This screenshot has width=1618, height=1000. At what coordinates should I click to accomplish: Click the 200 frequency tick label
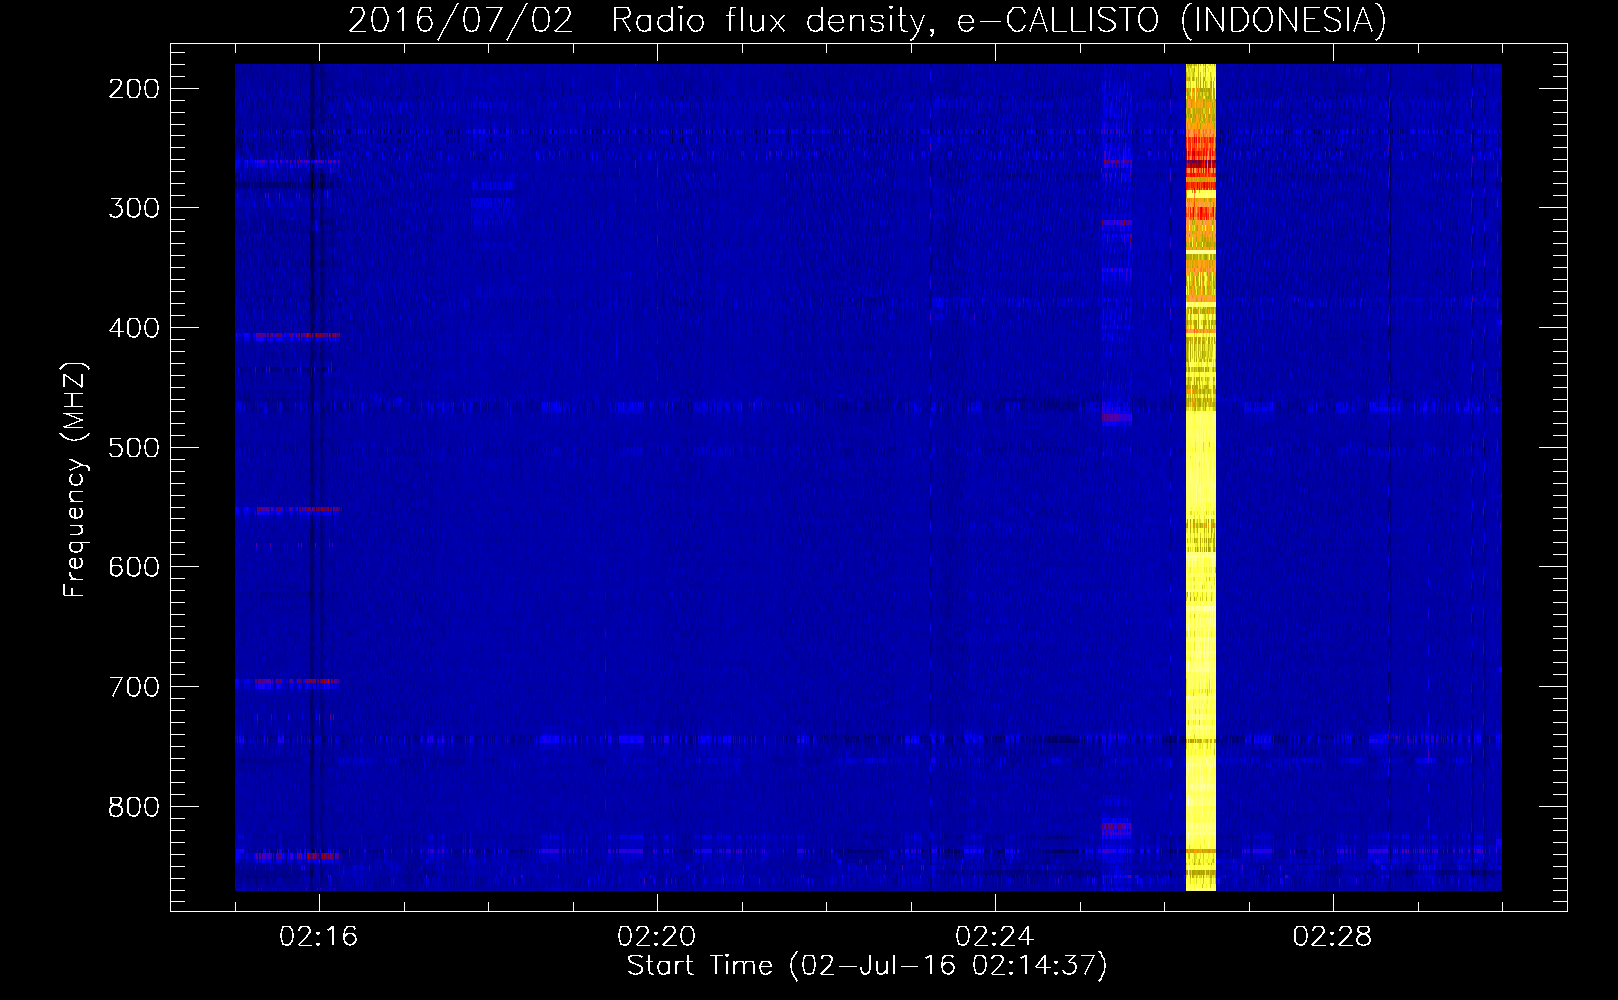point(133,89)
